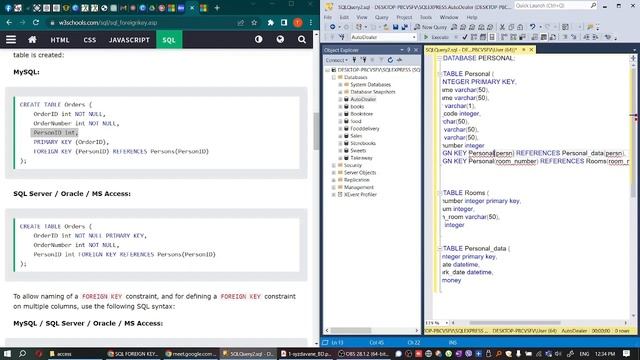This screenshot has height=360, width=640.
Task: Expand the Bookstore database node
Action: [340, 114]
